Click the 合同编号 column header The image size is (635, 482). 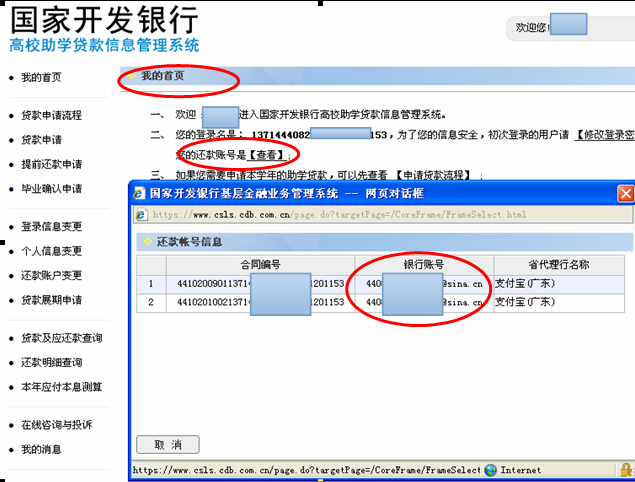260,265
